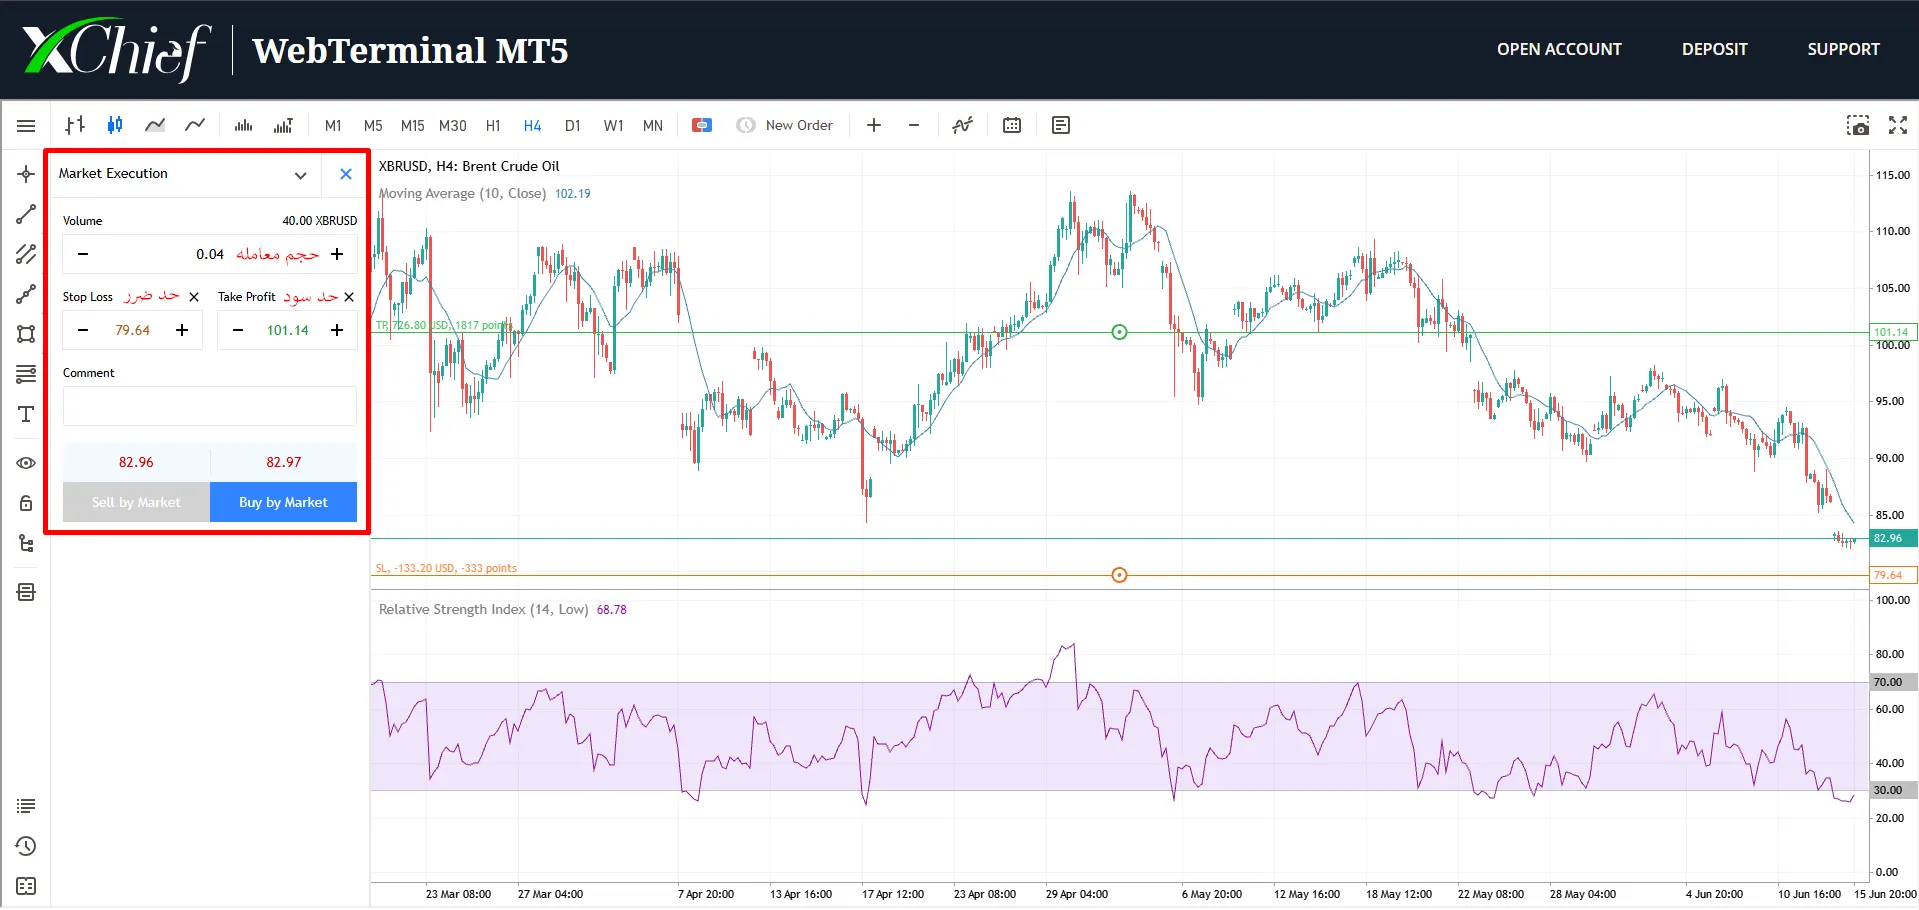Open the DEPOSIT link
The width and height of the screenshot is (1919, 910).
pyautogui.click(x=1714, y=49)
